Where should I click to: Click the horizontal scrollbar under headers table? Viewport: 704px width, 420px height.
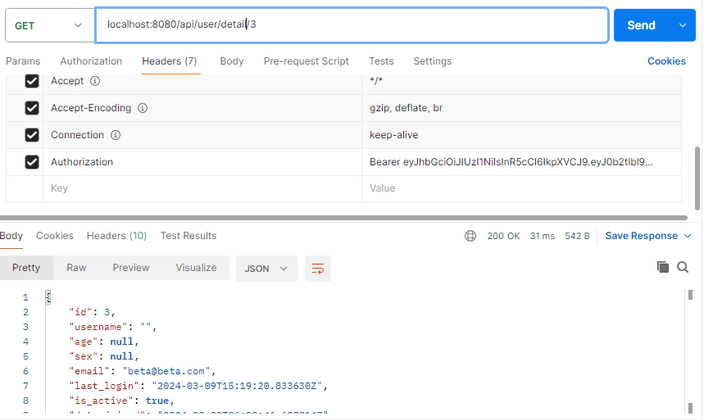tap(340, 217)
